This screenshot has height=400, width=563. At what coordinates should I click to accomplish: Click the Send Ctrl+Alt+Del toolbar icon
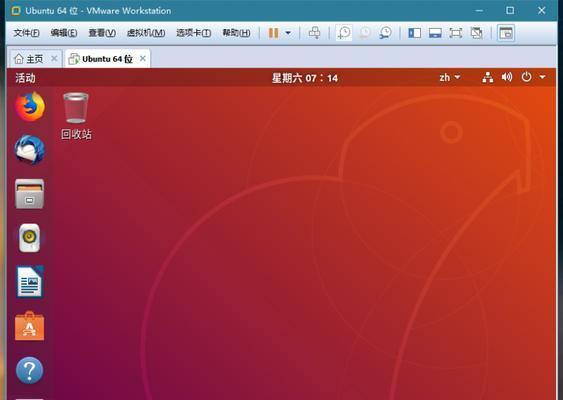coord(314,33)
